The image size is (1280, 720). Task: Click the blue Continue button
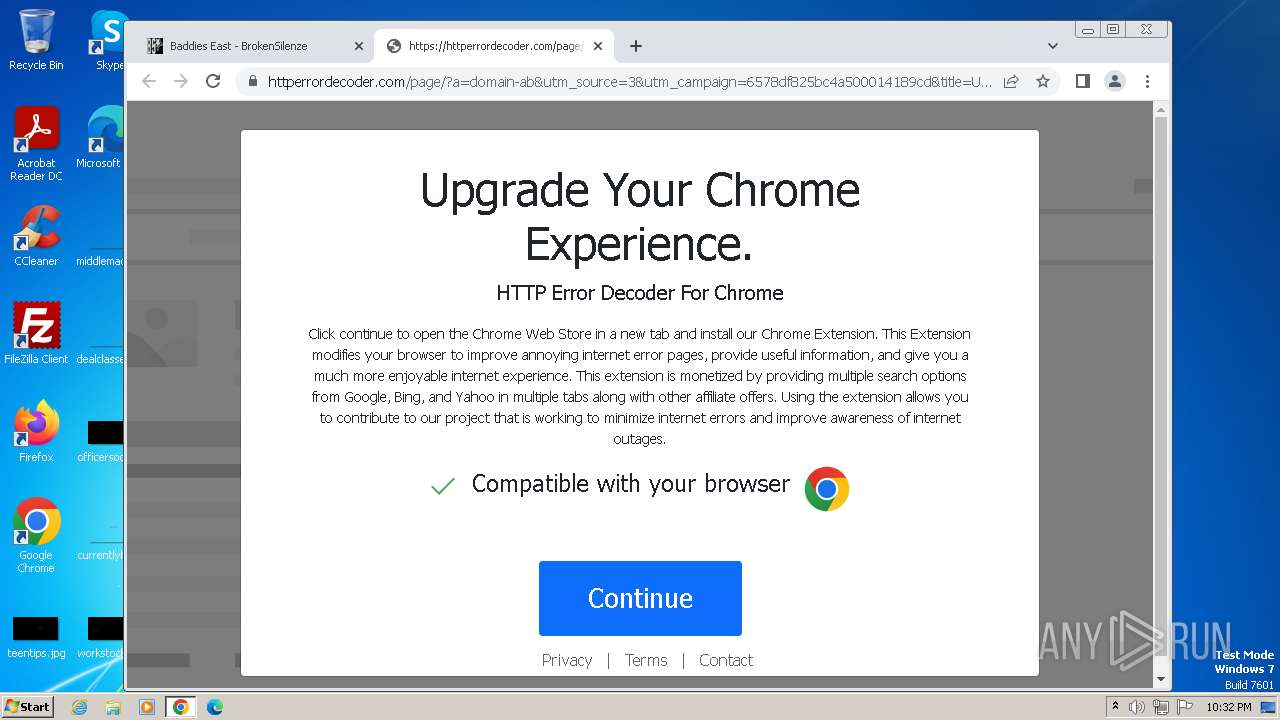click(x=640, y=598)
